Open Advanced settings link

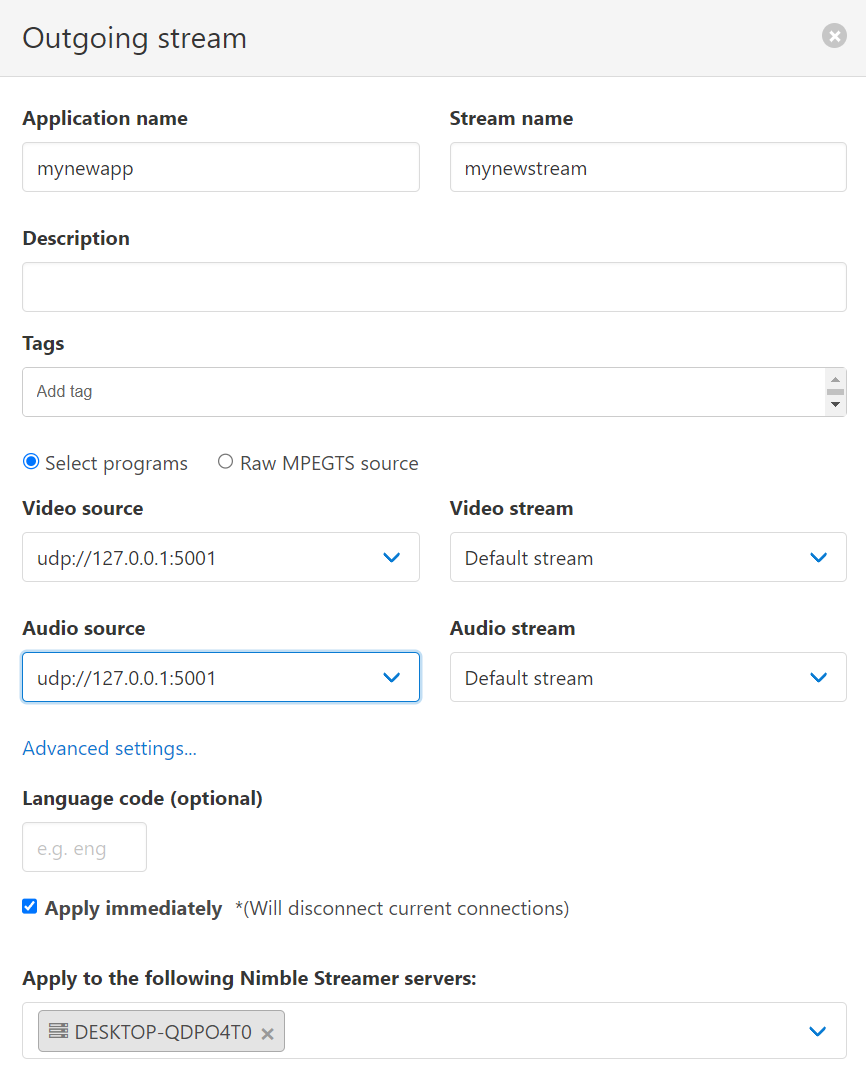click(109, 748)
